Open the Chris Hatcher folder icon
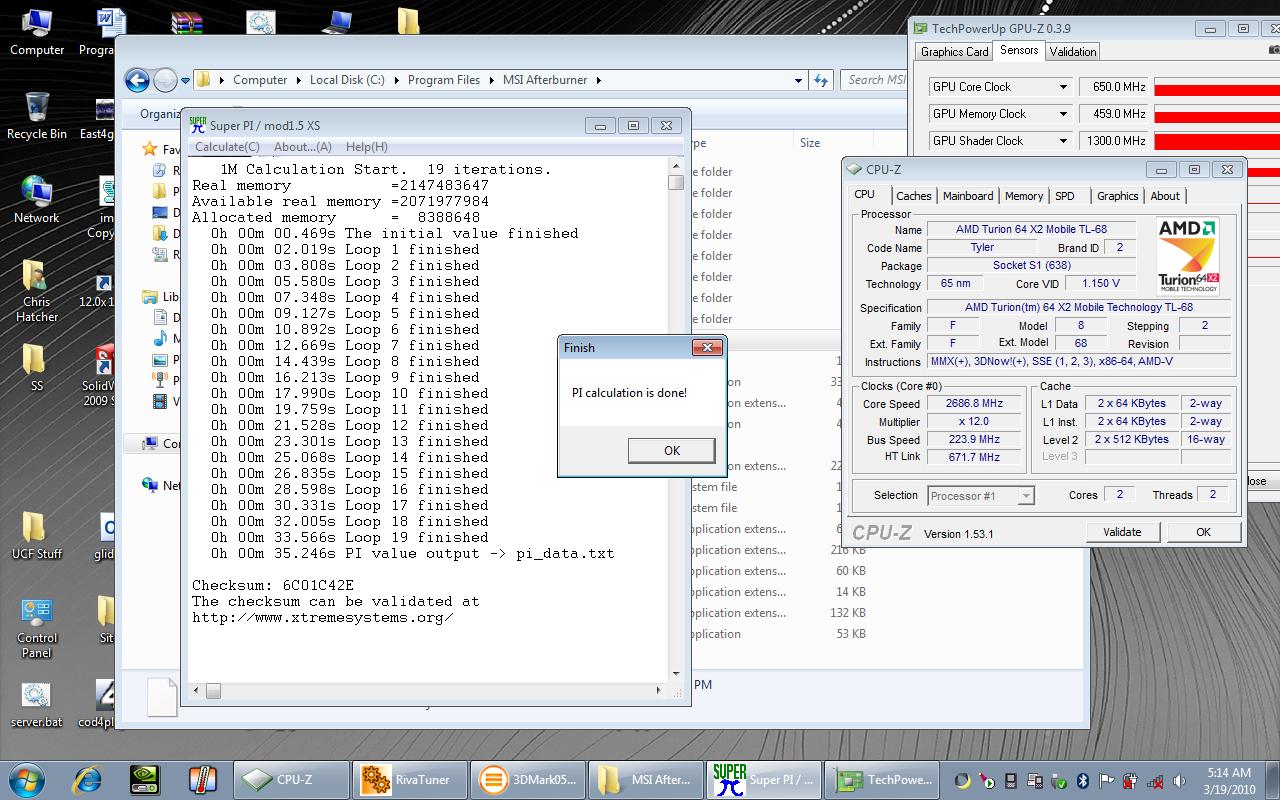1280x800 pixels. tap(37, 291)
